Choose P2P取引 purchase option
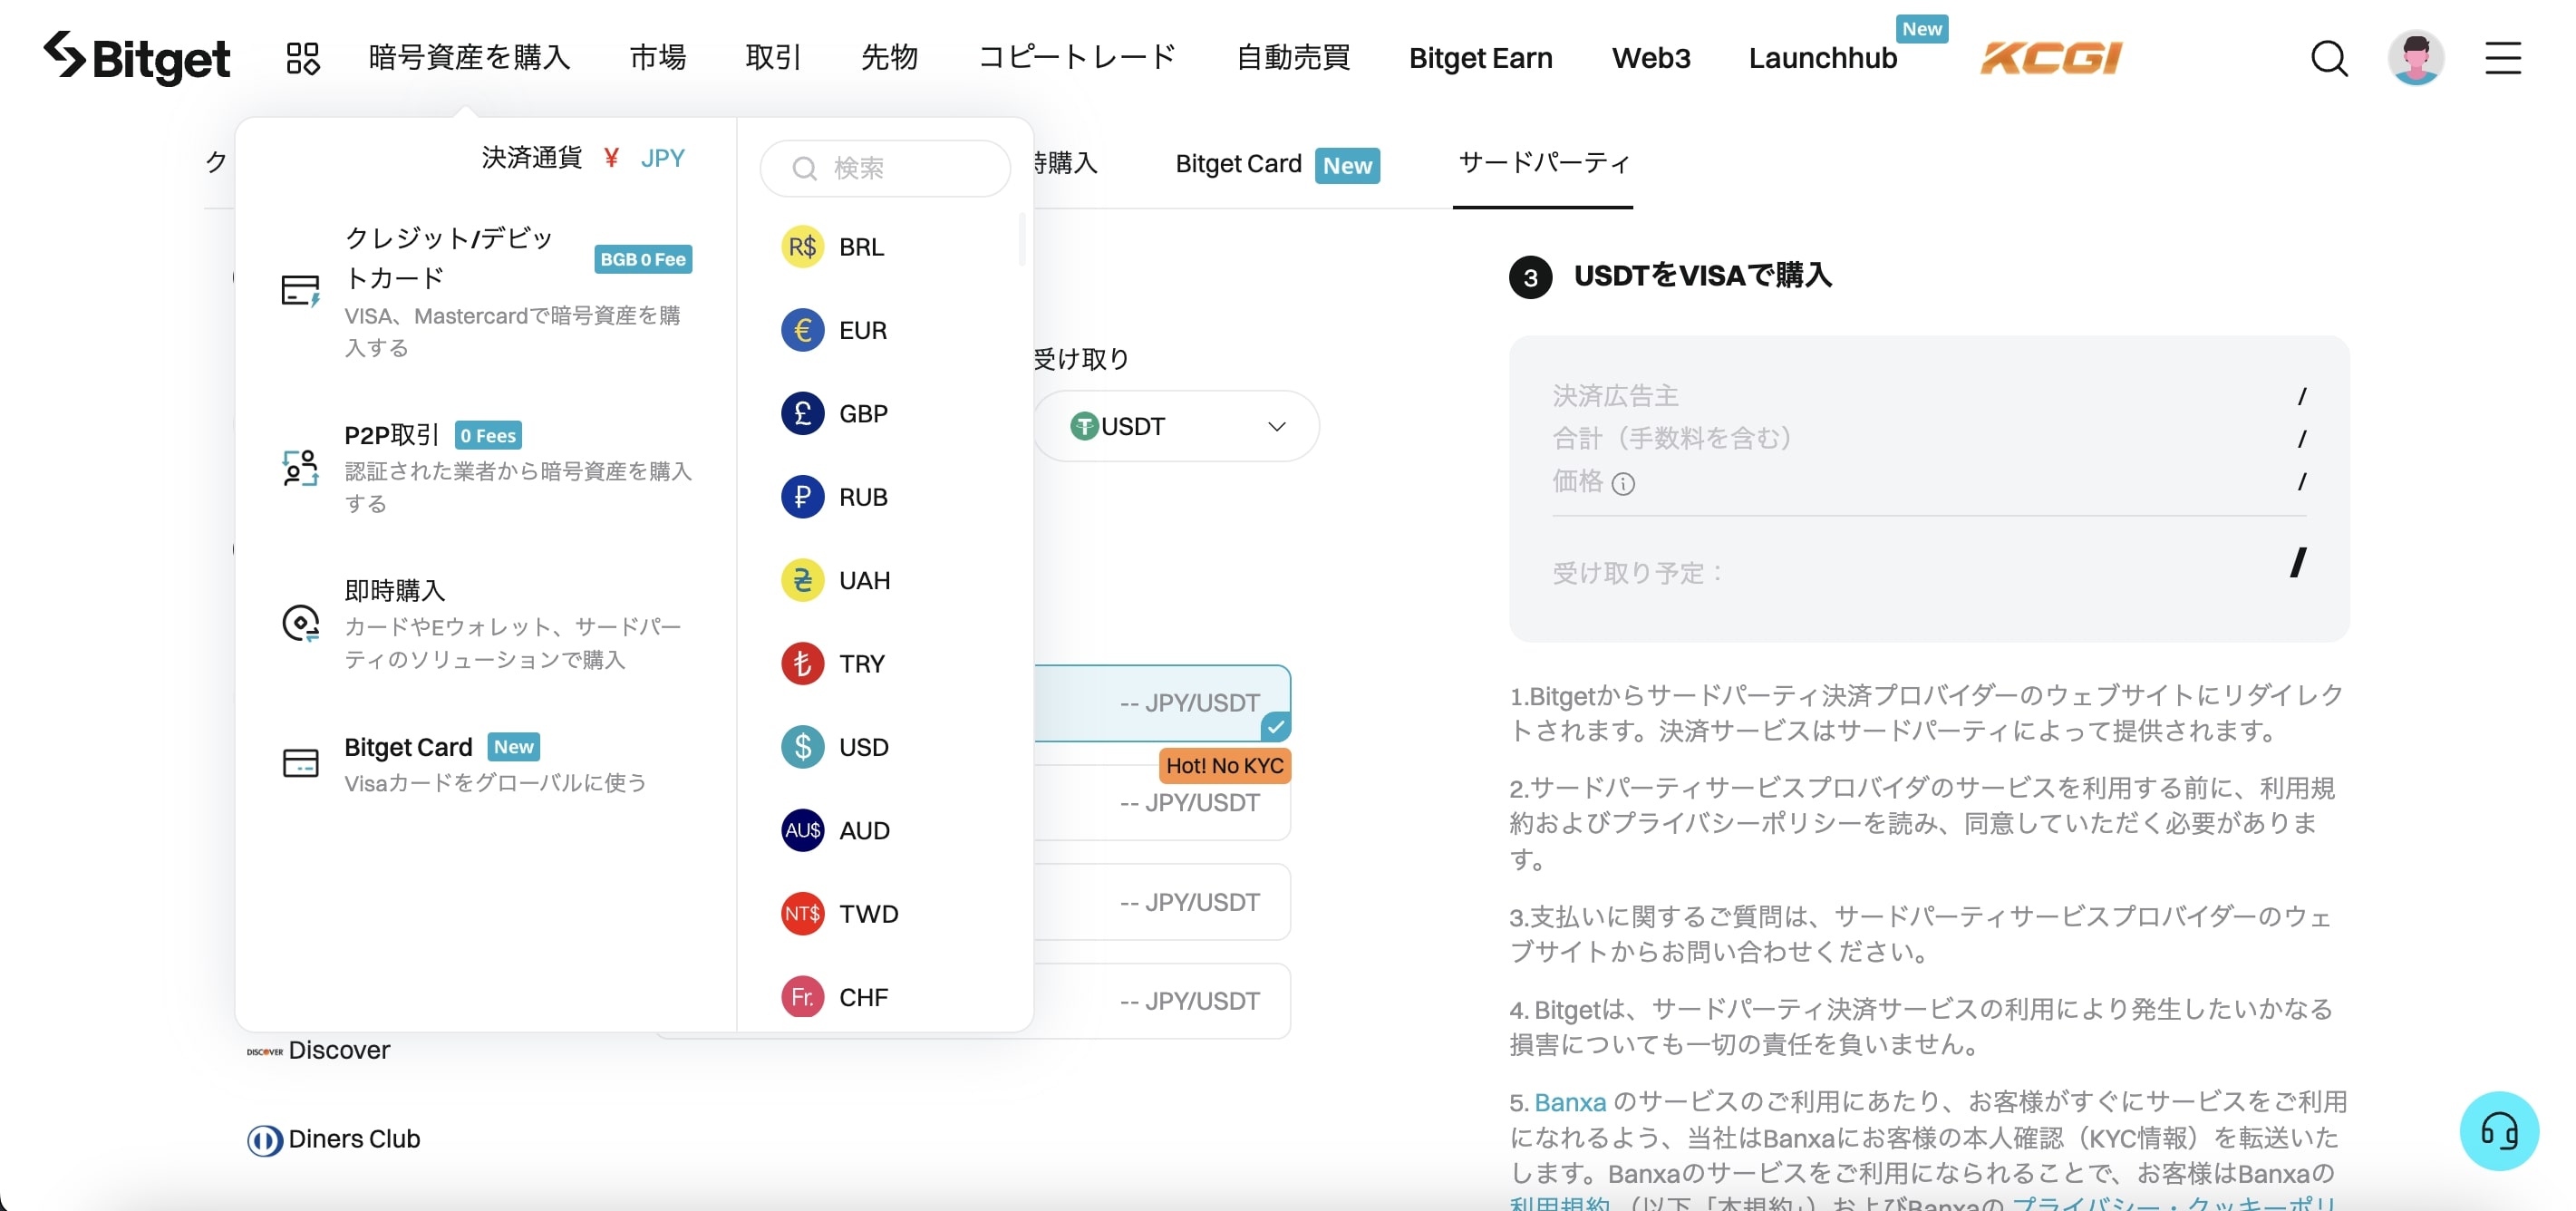 pyautogui.click(x=486, y=468)
